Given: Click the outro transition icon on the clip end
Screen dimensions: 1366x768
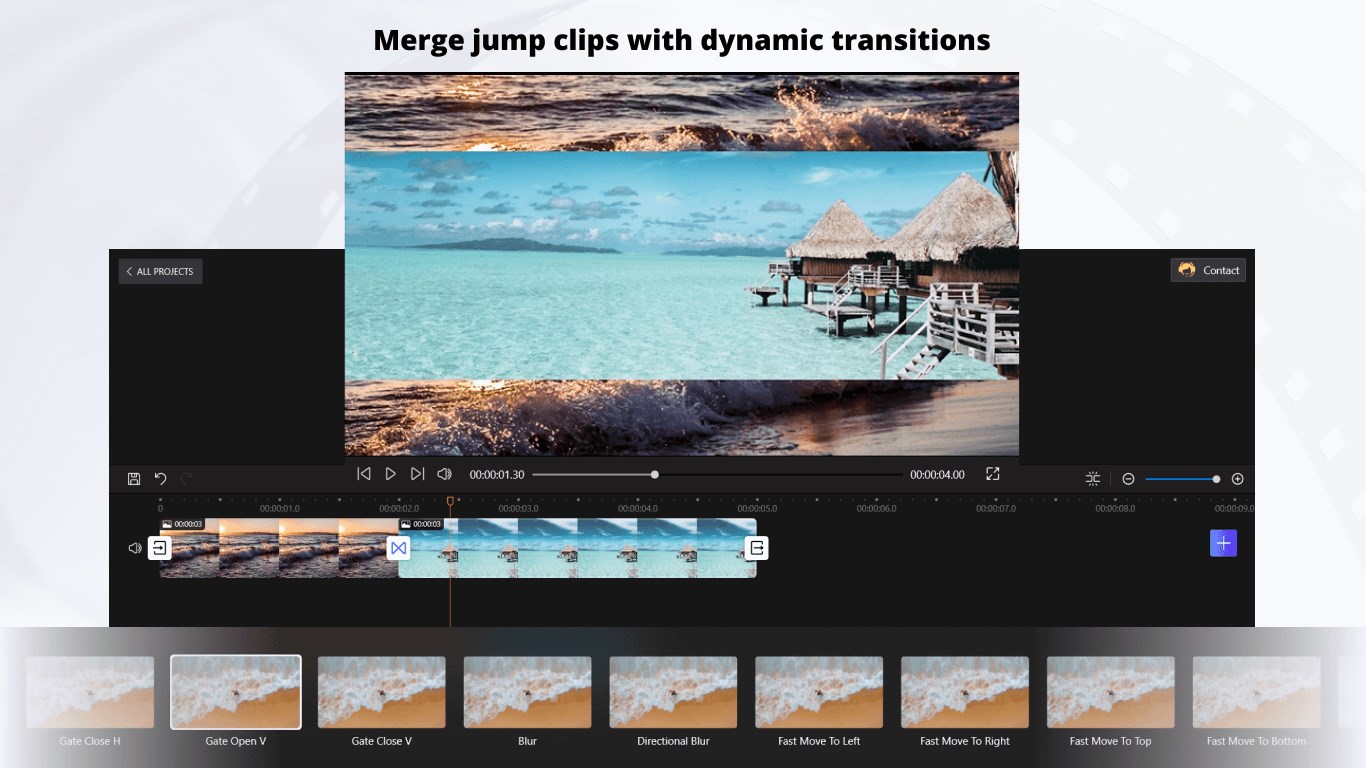Looking at the screenshot, I should pos(757,548).
